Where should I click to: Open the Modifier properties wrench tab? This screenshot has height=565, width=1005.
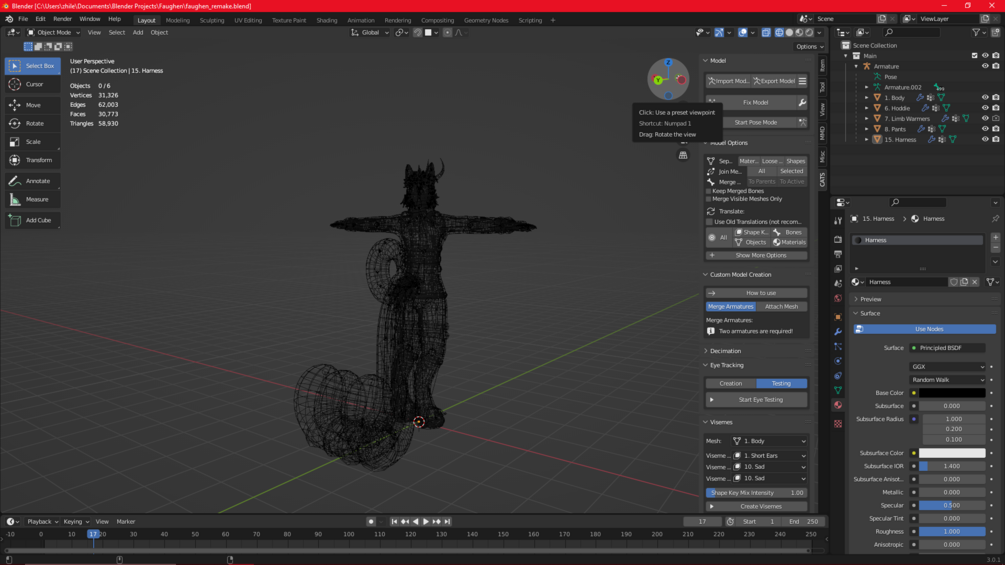[838, 332]
